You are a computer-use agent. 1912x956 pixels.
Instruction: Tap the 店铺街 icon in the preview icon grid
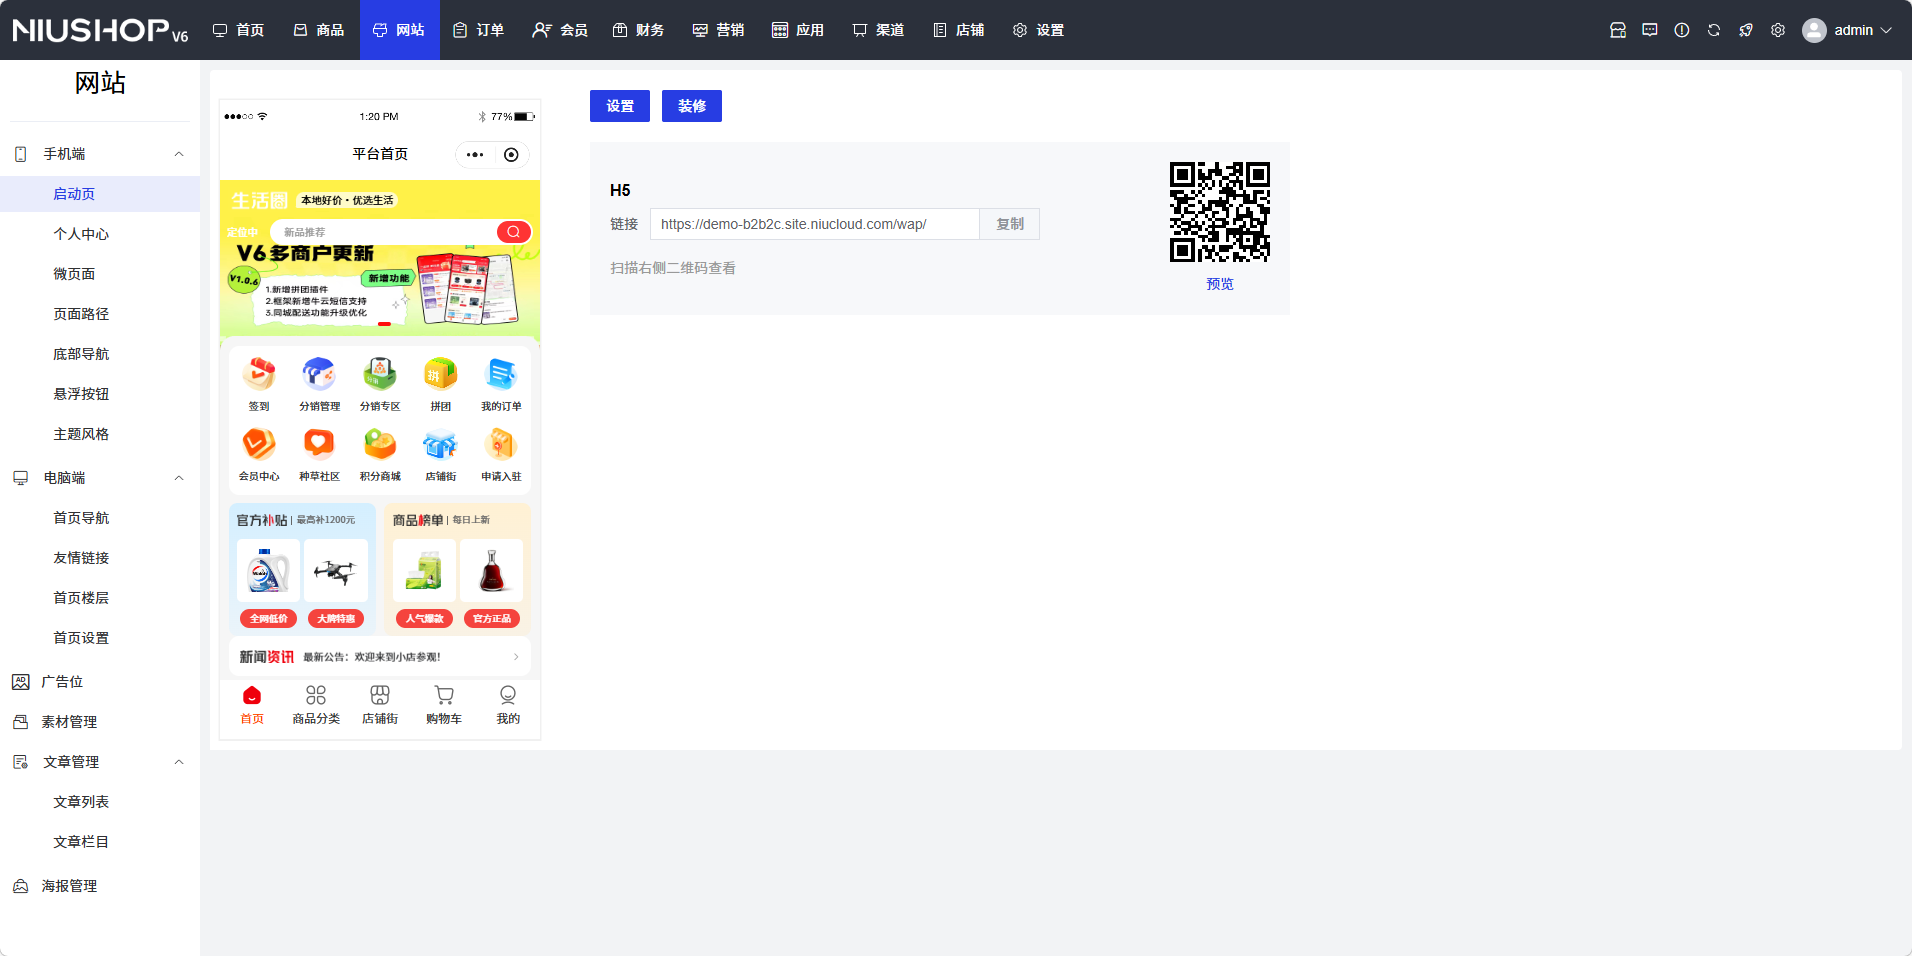click(x=440, y=444)
